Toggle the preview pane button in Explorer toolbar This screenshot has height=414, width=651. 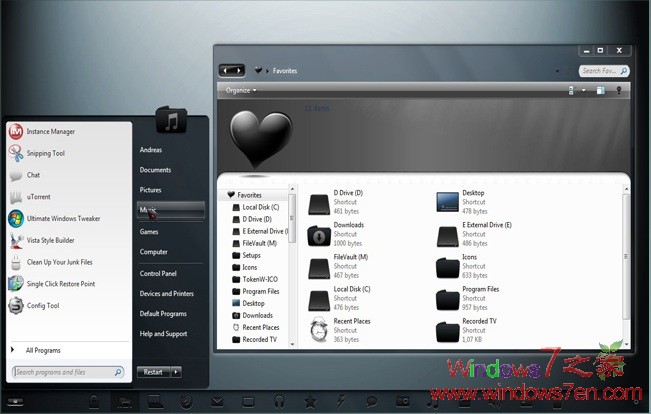(x=601, y=91)
